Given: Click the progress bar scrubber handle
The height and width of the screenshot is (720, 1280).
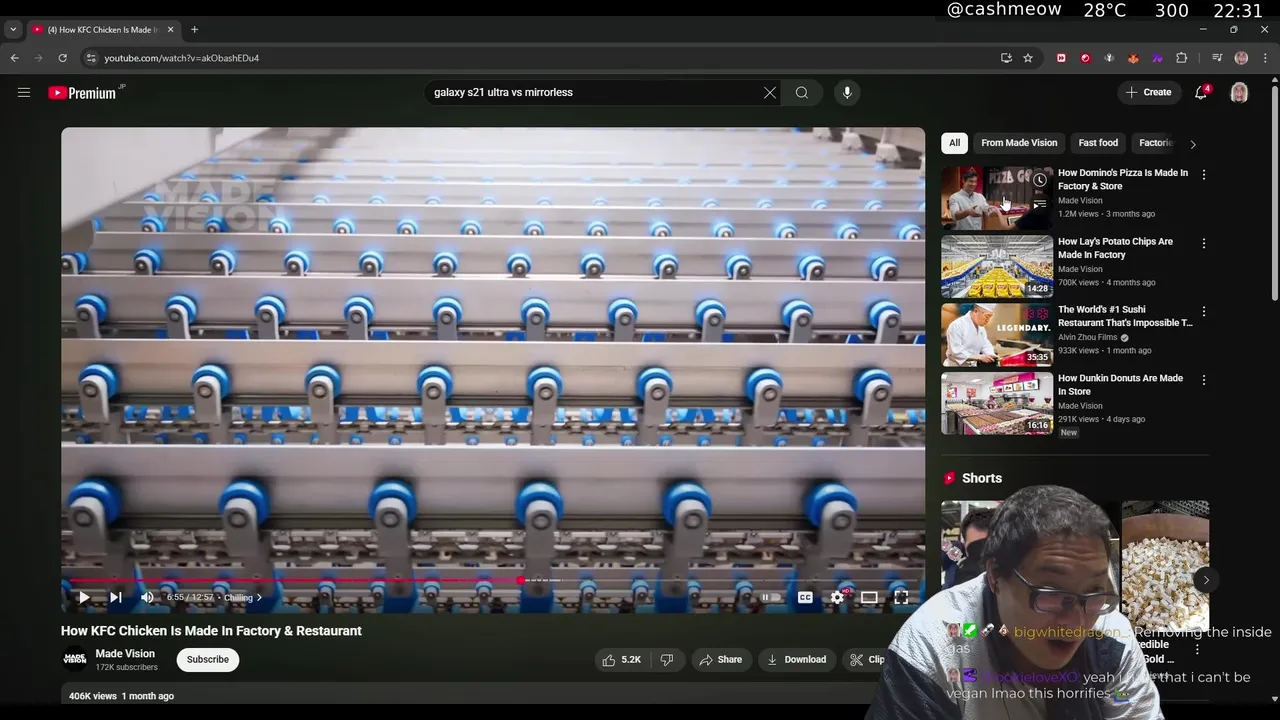Looking at the screenshot, I should pyautogui.click(x=521, y=580).
